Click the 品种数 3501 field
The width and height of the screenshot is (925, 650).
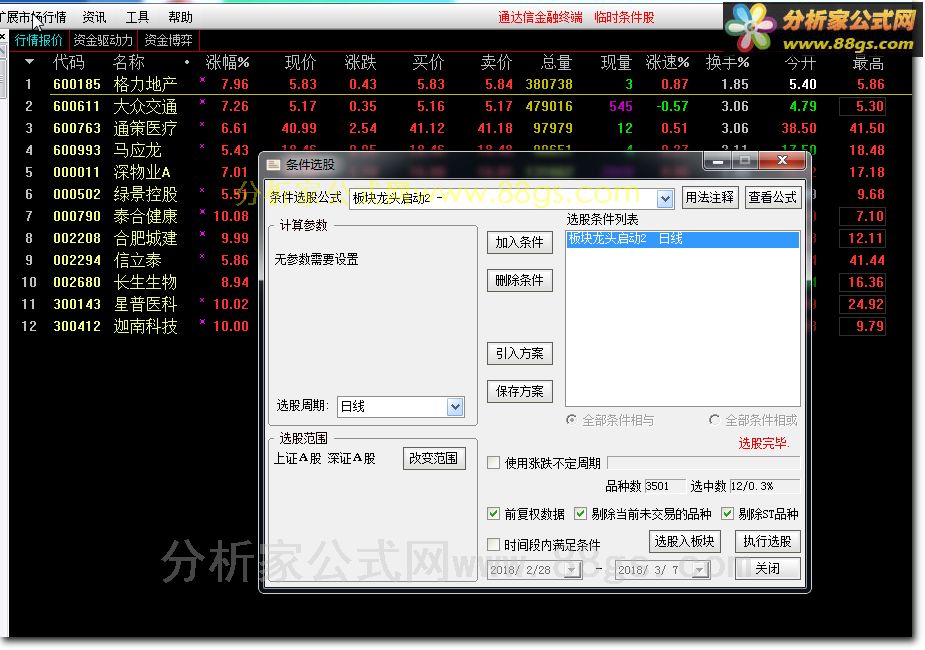pos(665,486)
